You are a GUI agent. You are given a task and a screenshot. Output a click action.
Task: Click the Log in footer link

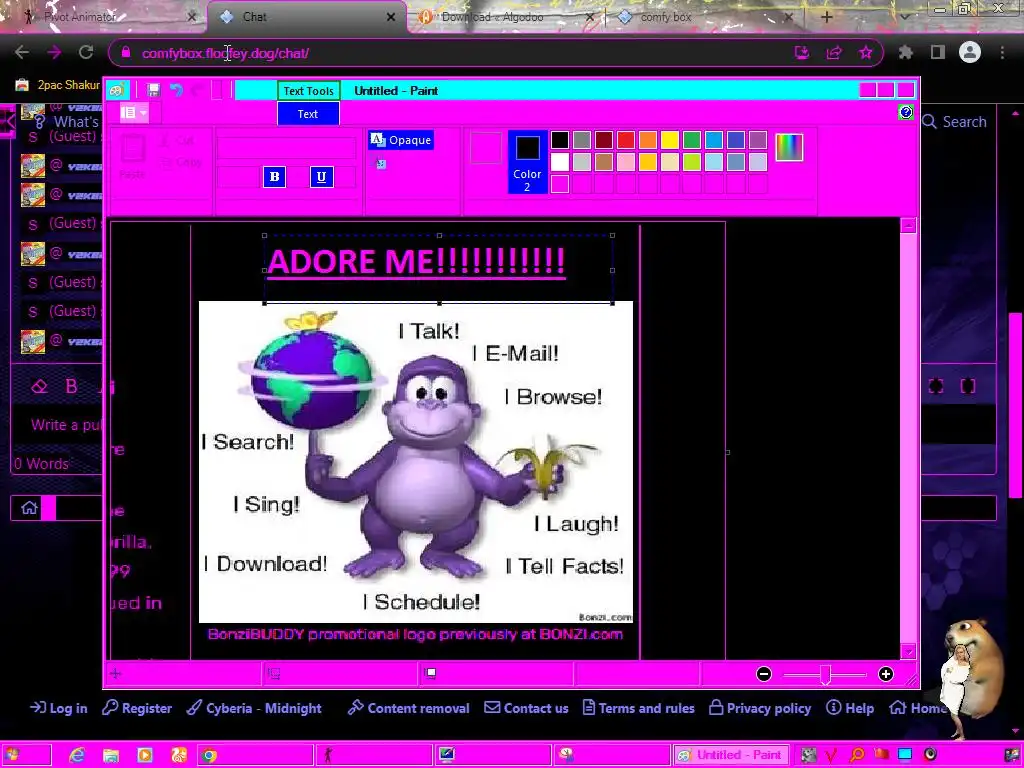point(59,708)
